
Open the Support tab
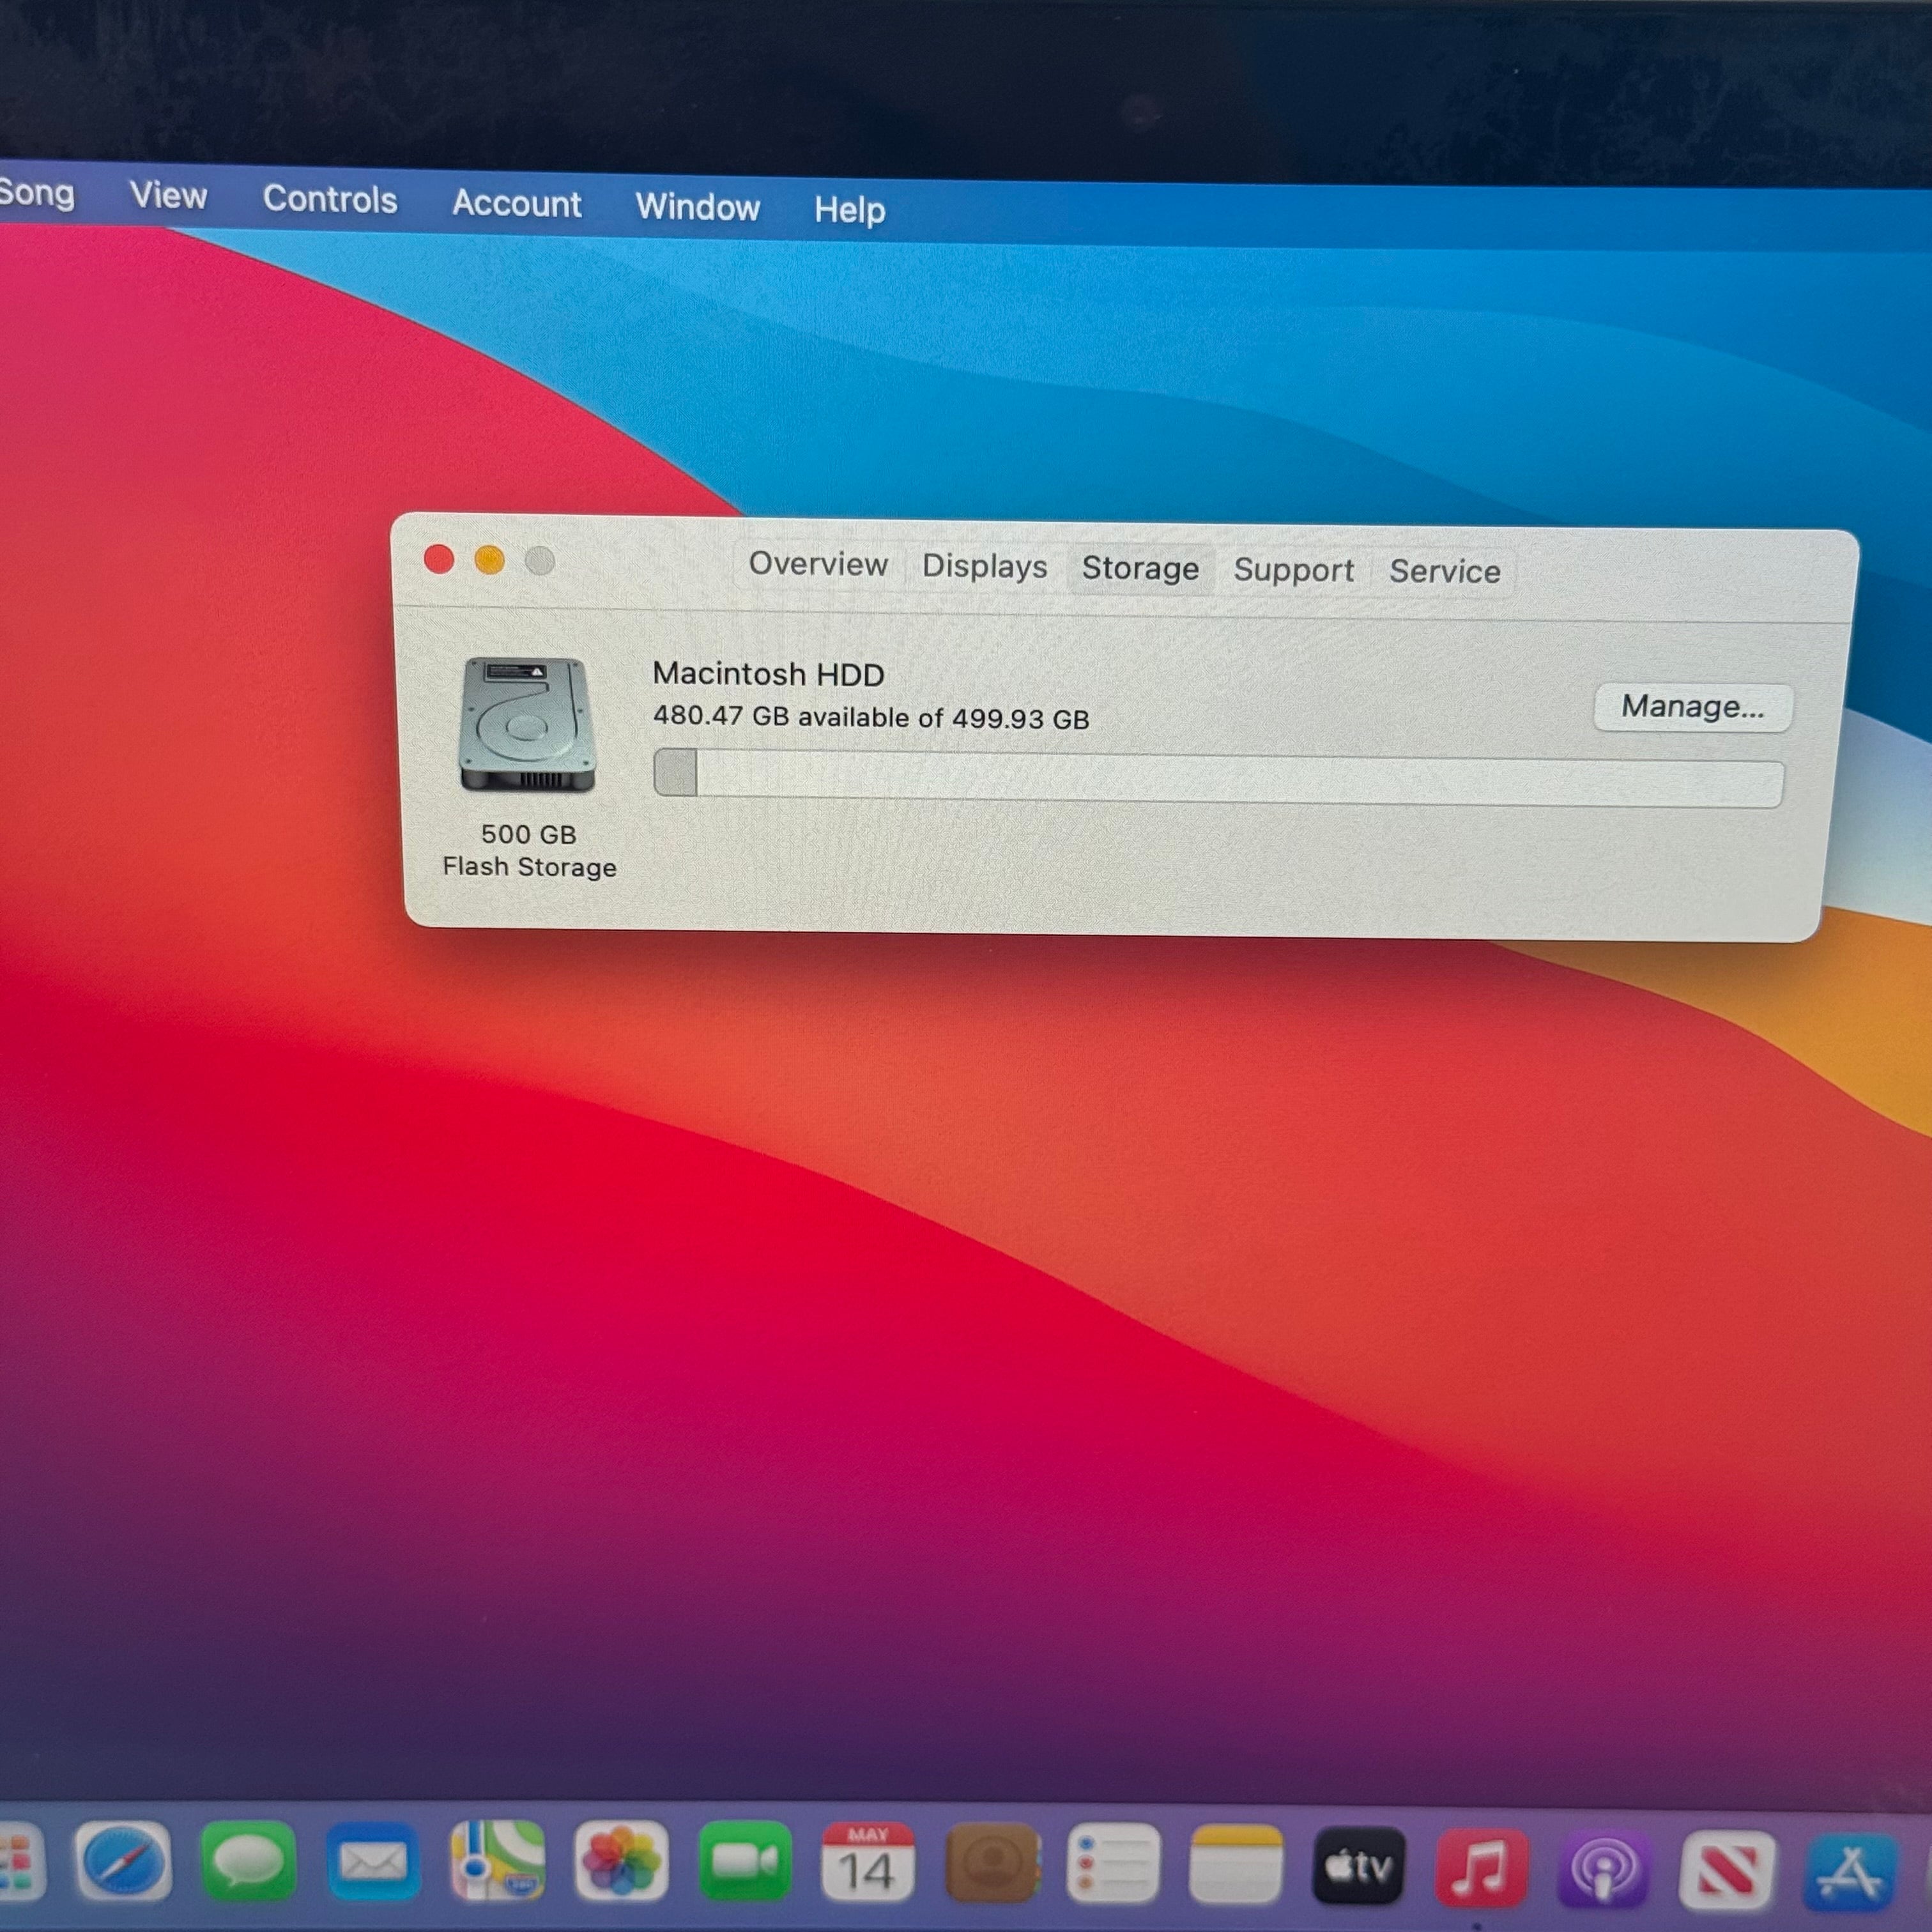point(1293,571)
